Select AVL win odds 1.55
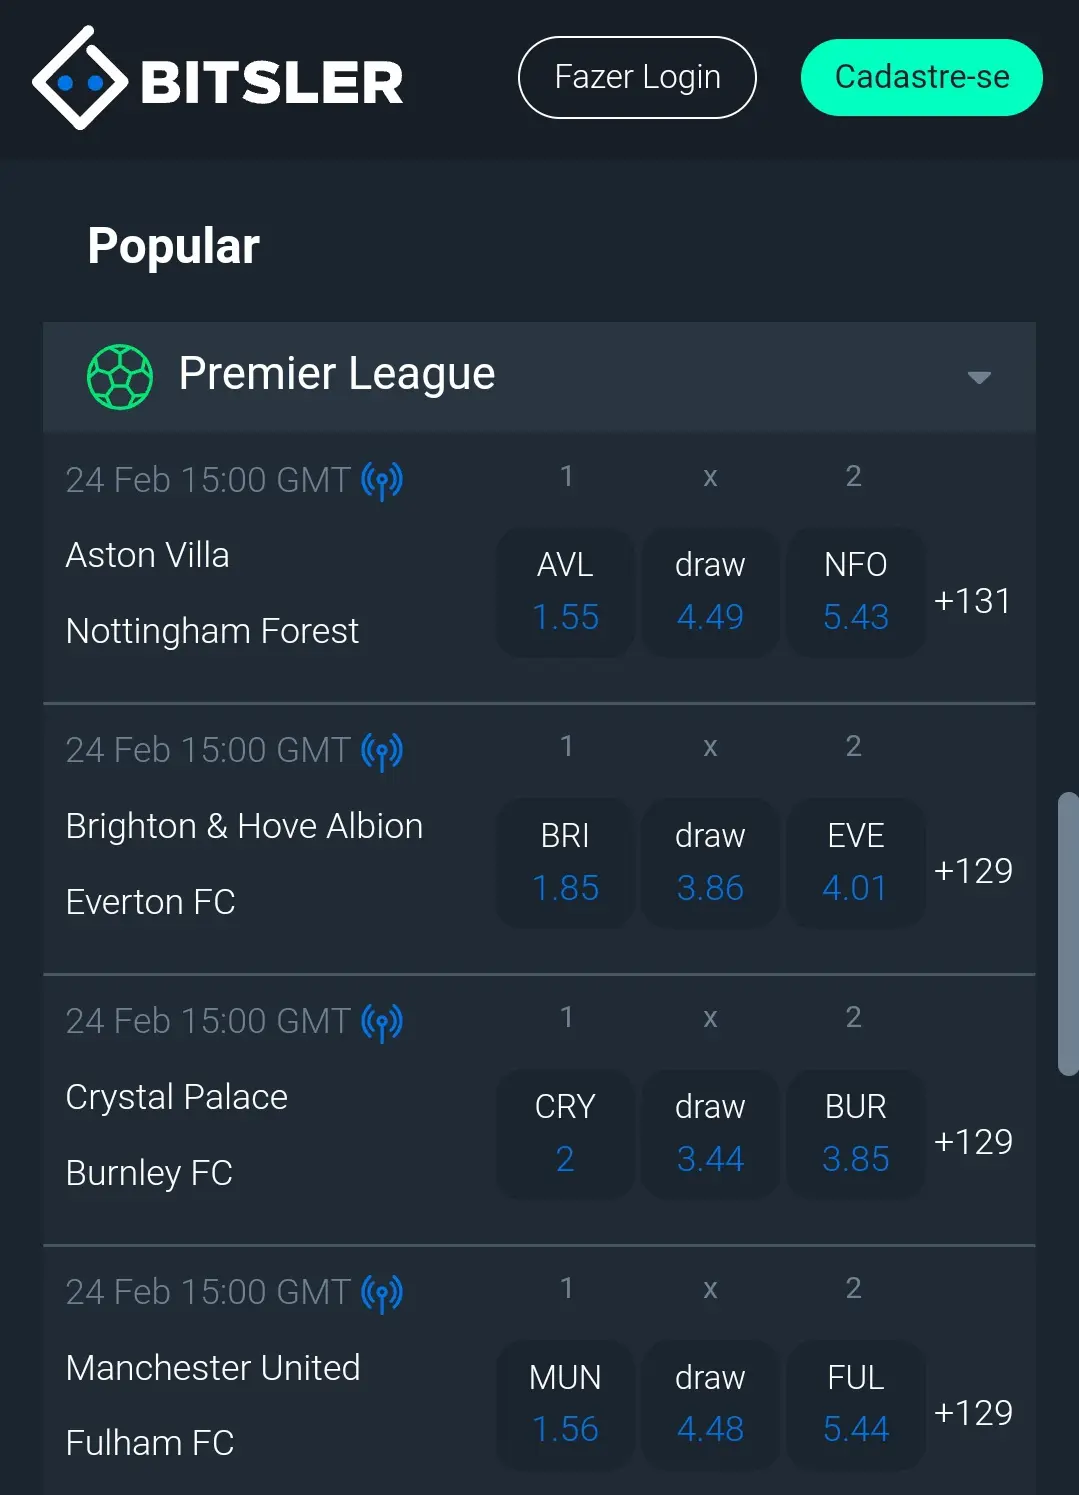 565,593
